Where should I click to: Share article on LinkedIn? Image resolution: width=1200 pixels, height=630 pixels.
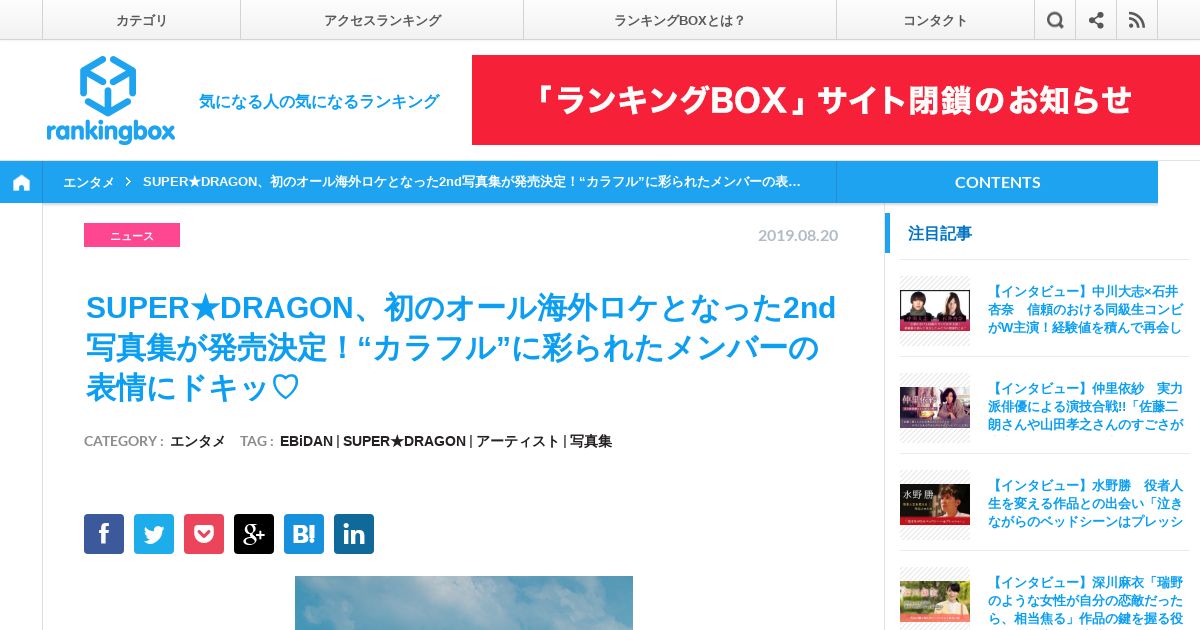click(354, 534)
